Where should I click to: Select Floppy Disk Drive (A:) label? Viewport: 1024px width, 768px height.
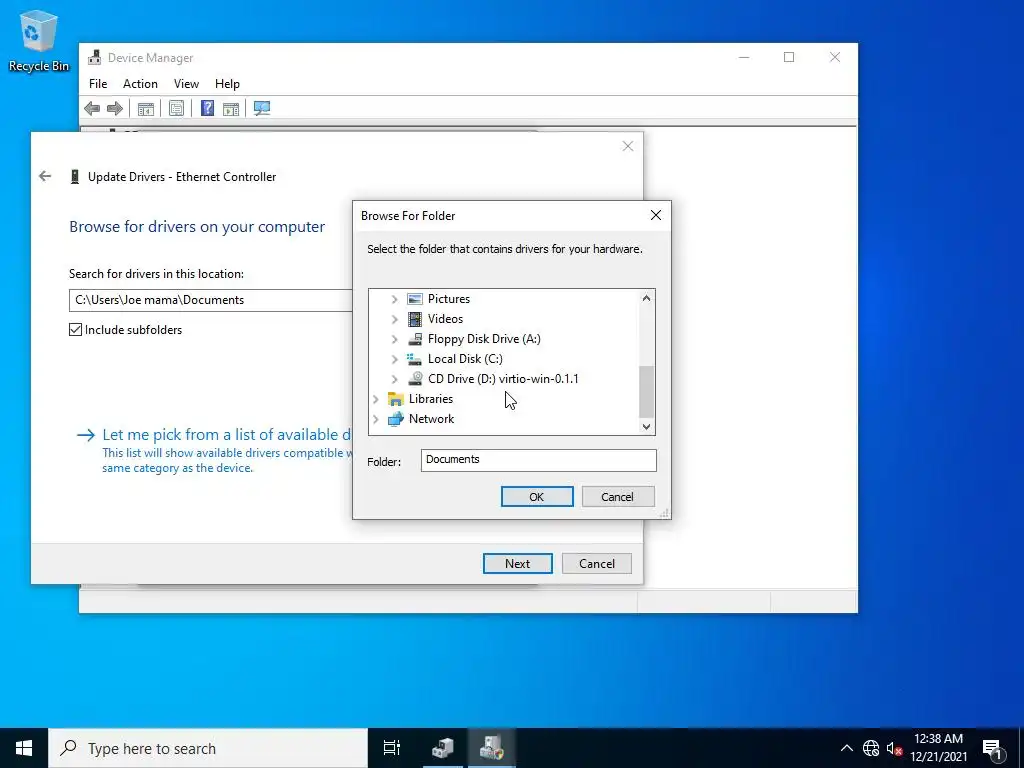coord(484,339)
